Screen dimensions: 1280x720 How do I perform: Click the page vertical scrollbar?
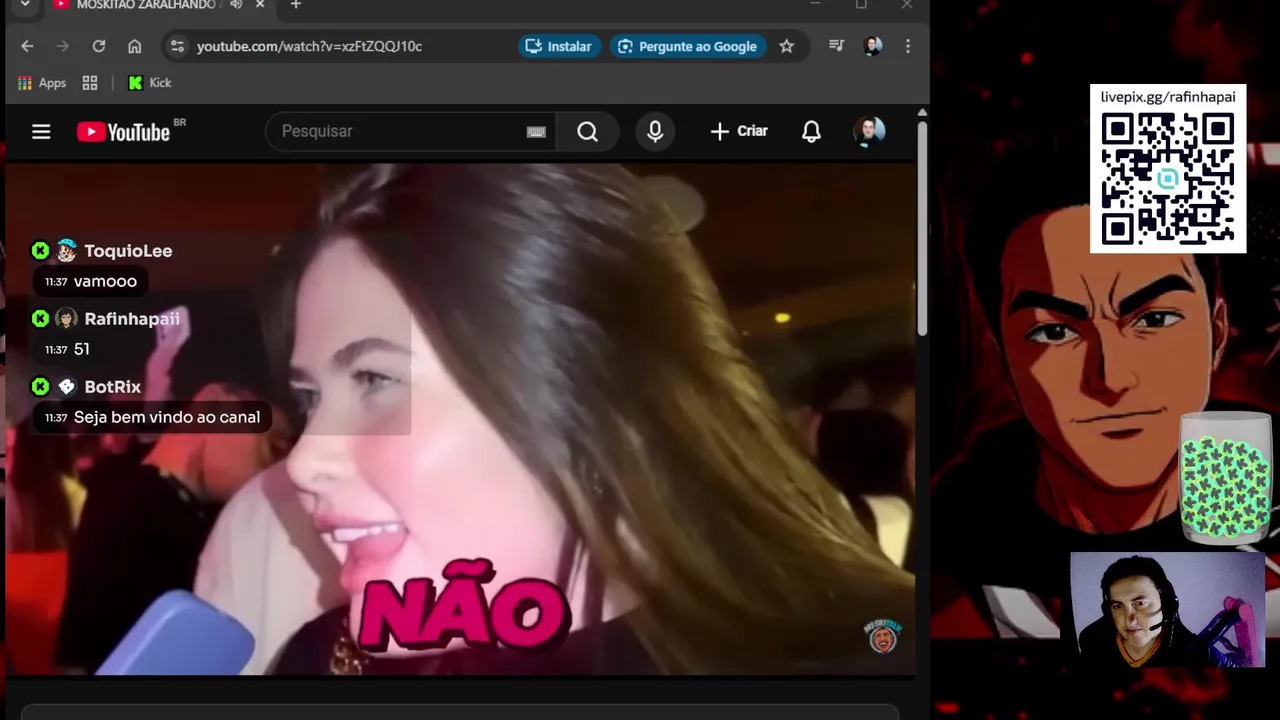[922, 228]
